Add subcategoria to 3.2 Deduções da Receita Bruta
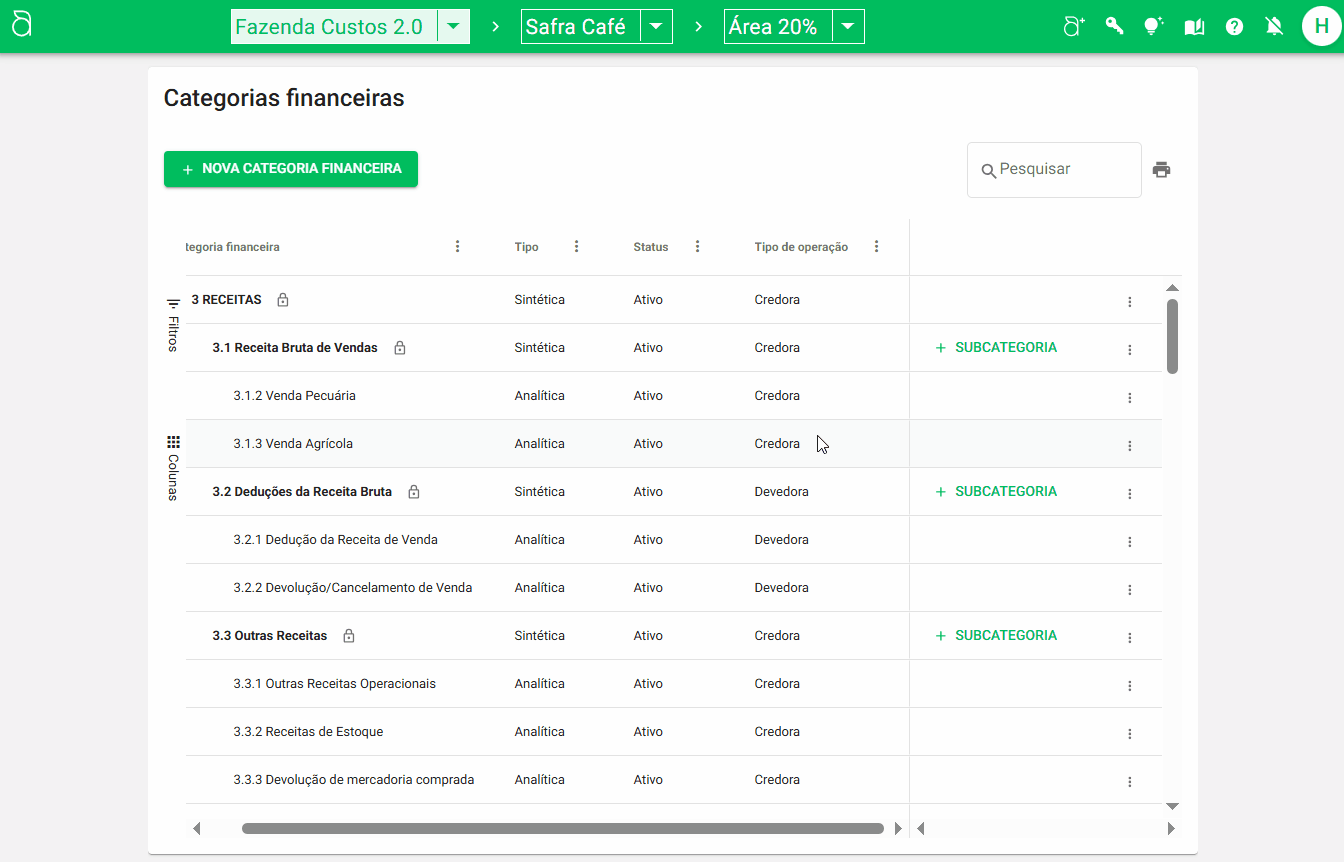 [996, 492]
